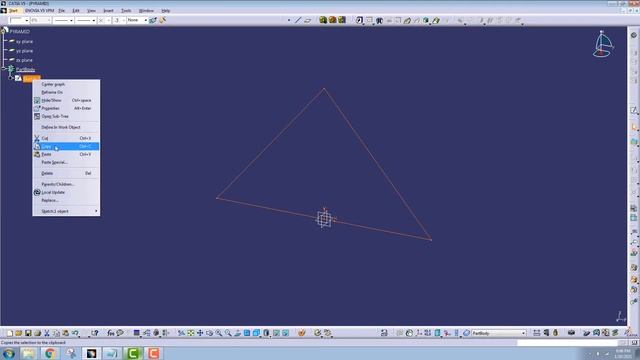Open the fill color dropdown in top toolbar
Image resolution: width=640 pixels, height=360 pixels.
coord(27,20)
